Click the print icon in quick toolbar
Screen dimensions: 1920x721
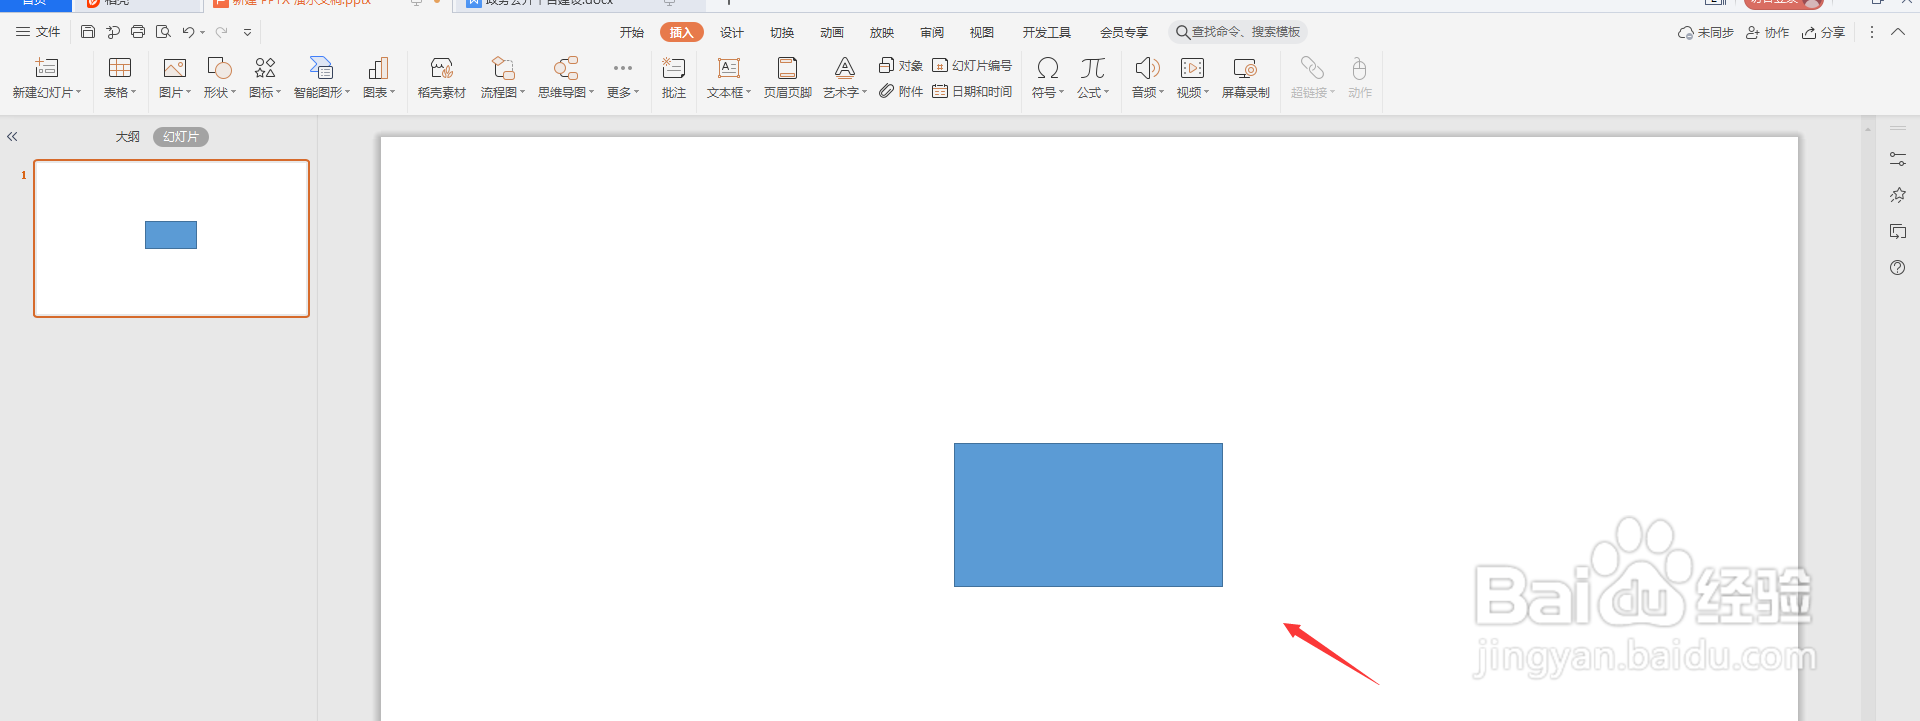(x=138, y=32)
